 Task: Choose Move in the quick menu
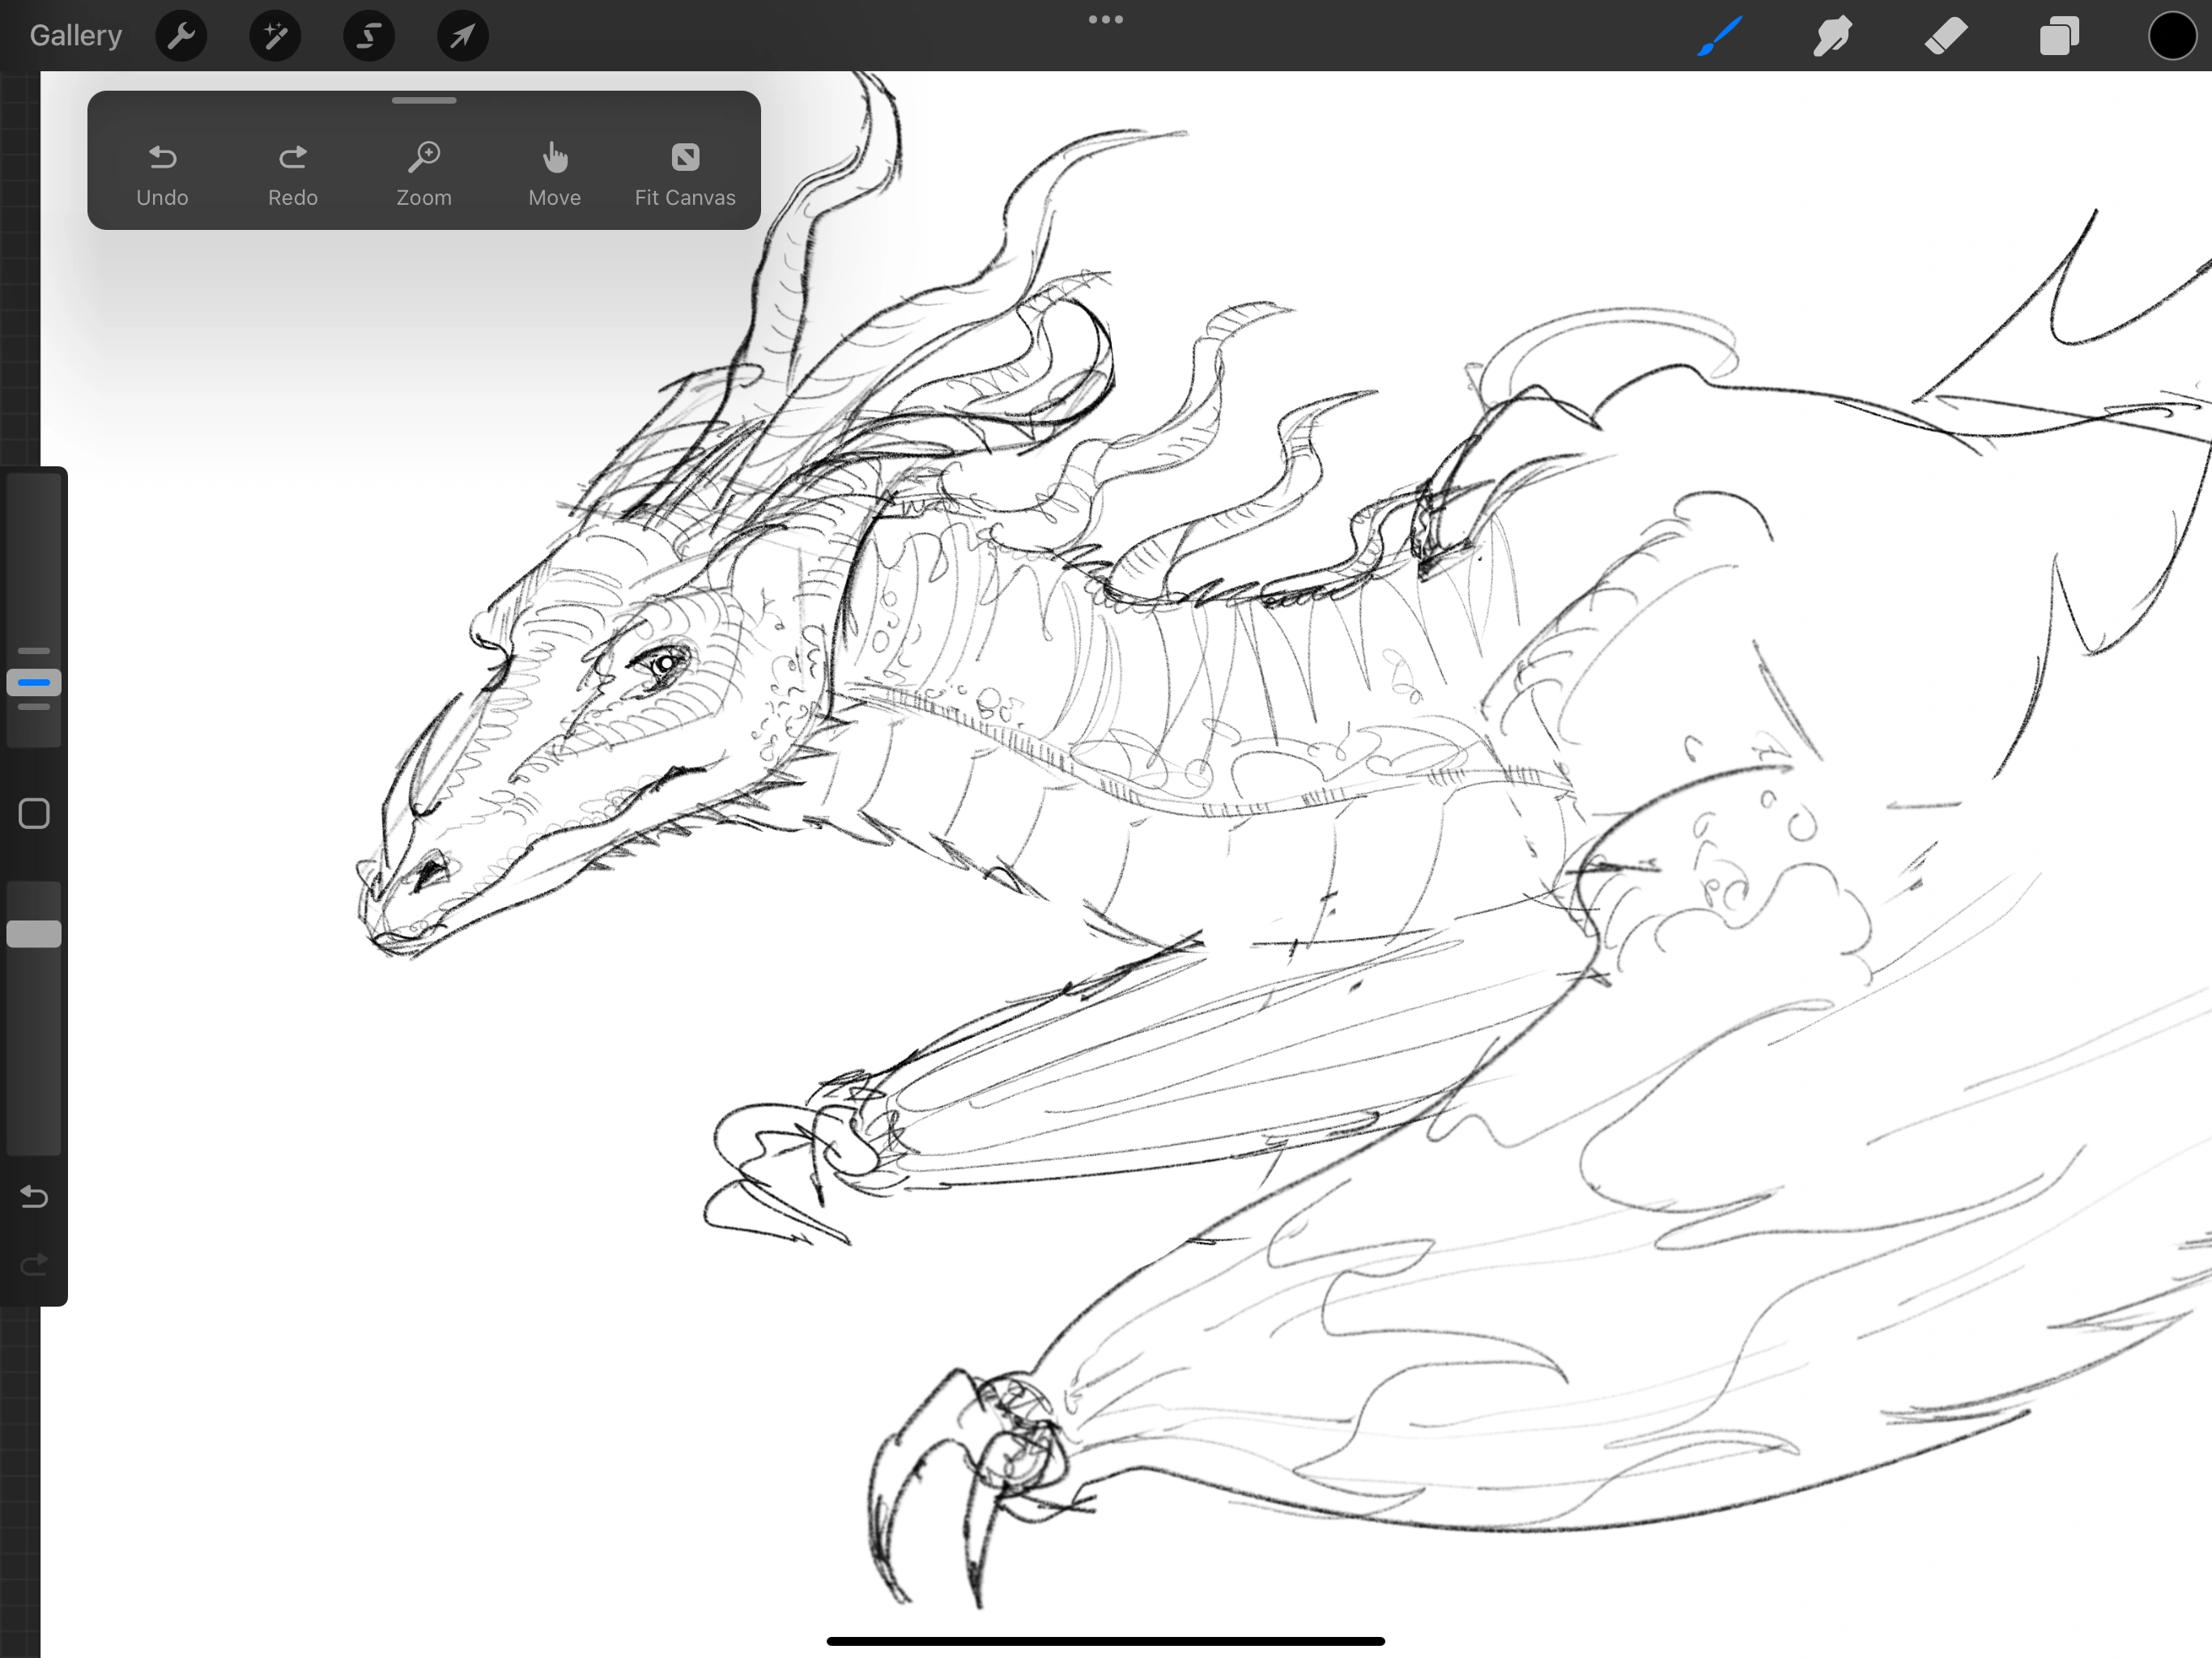tap(555, 175)
